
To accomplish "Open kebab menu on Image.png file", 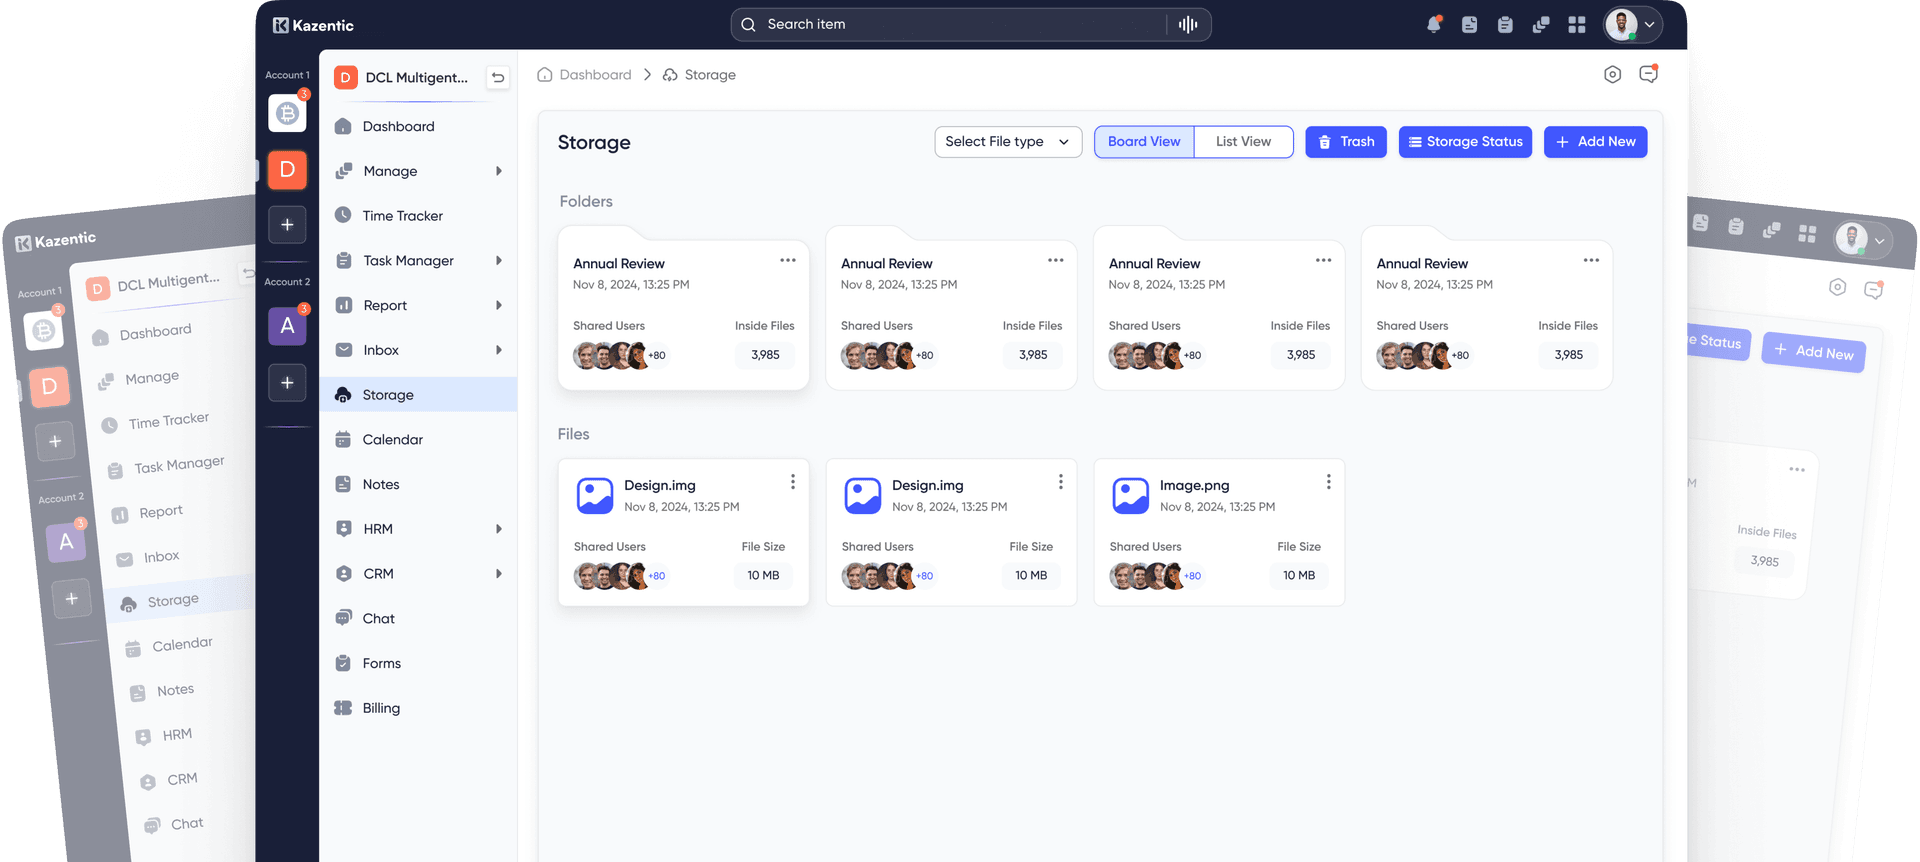I will point(1328,482).
